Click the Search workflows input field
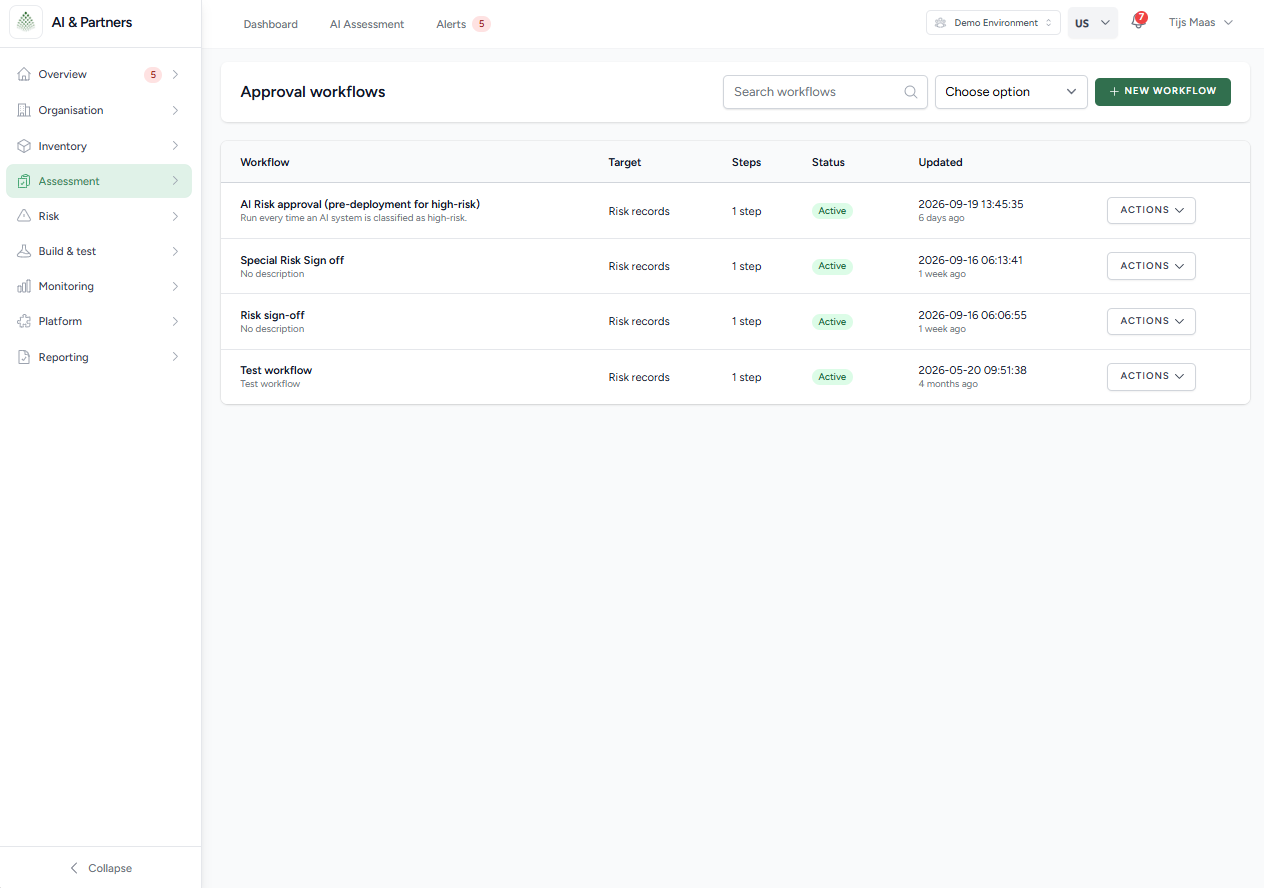Screen dimensions: 1264x888 pos(825,92)
